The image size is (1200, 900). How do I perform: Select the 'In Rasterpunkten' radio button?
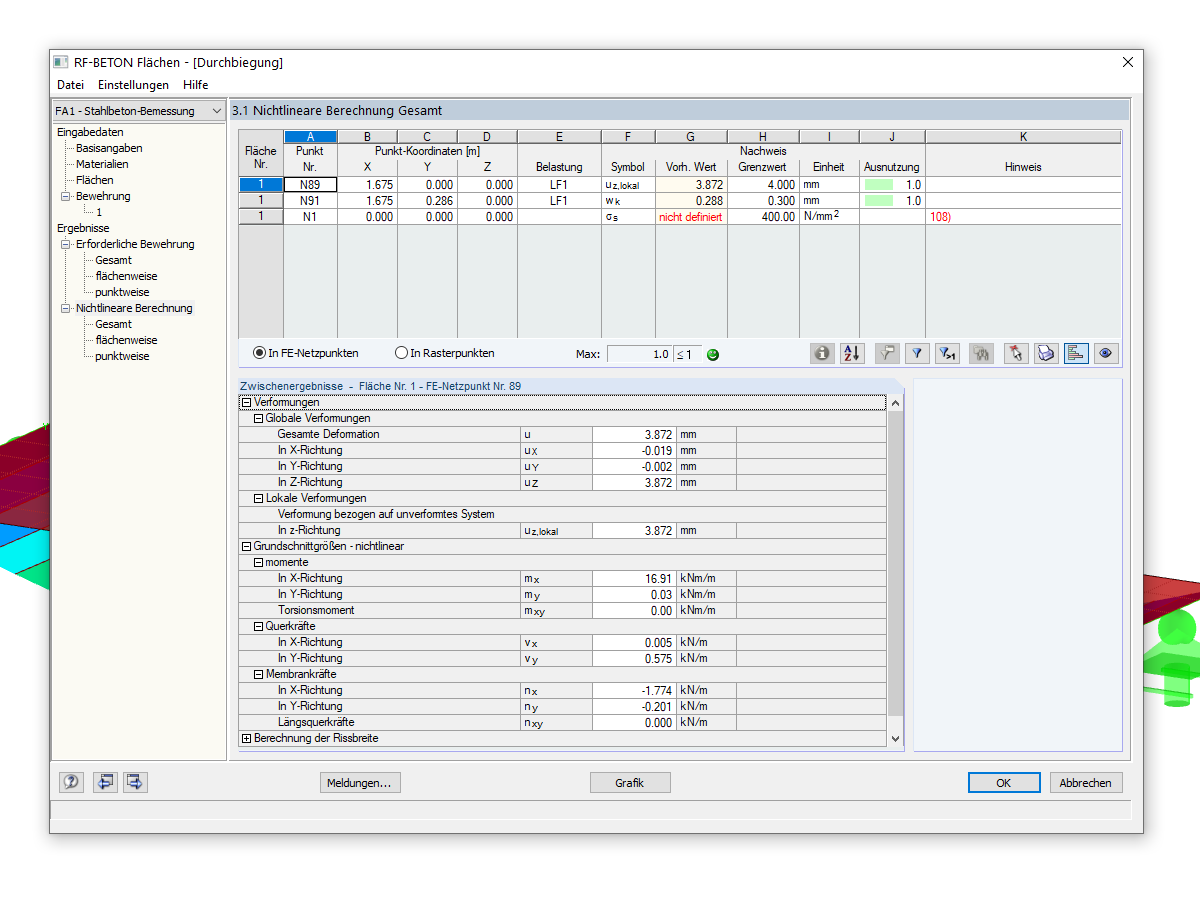(x=402, y=353)
